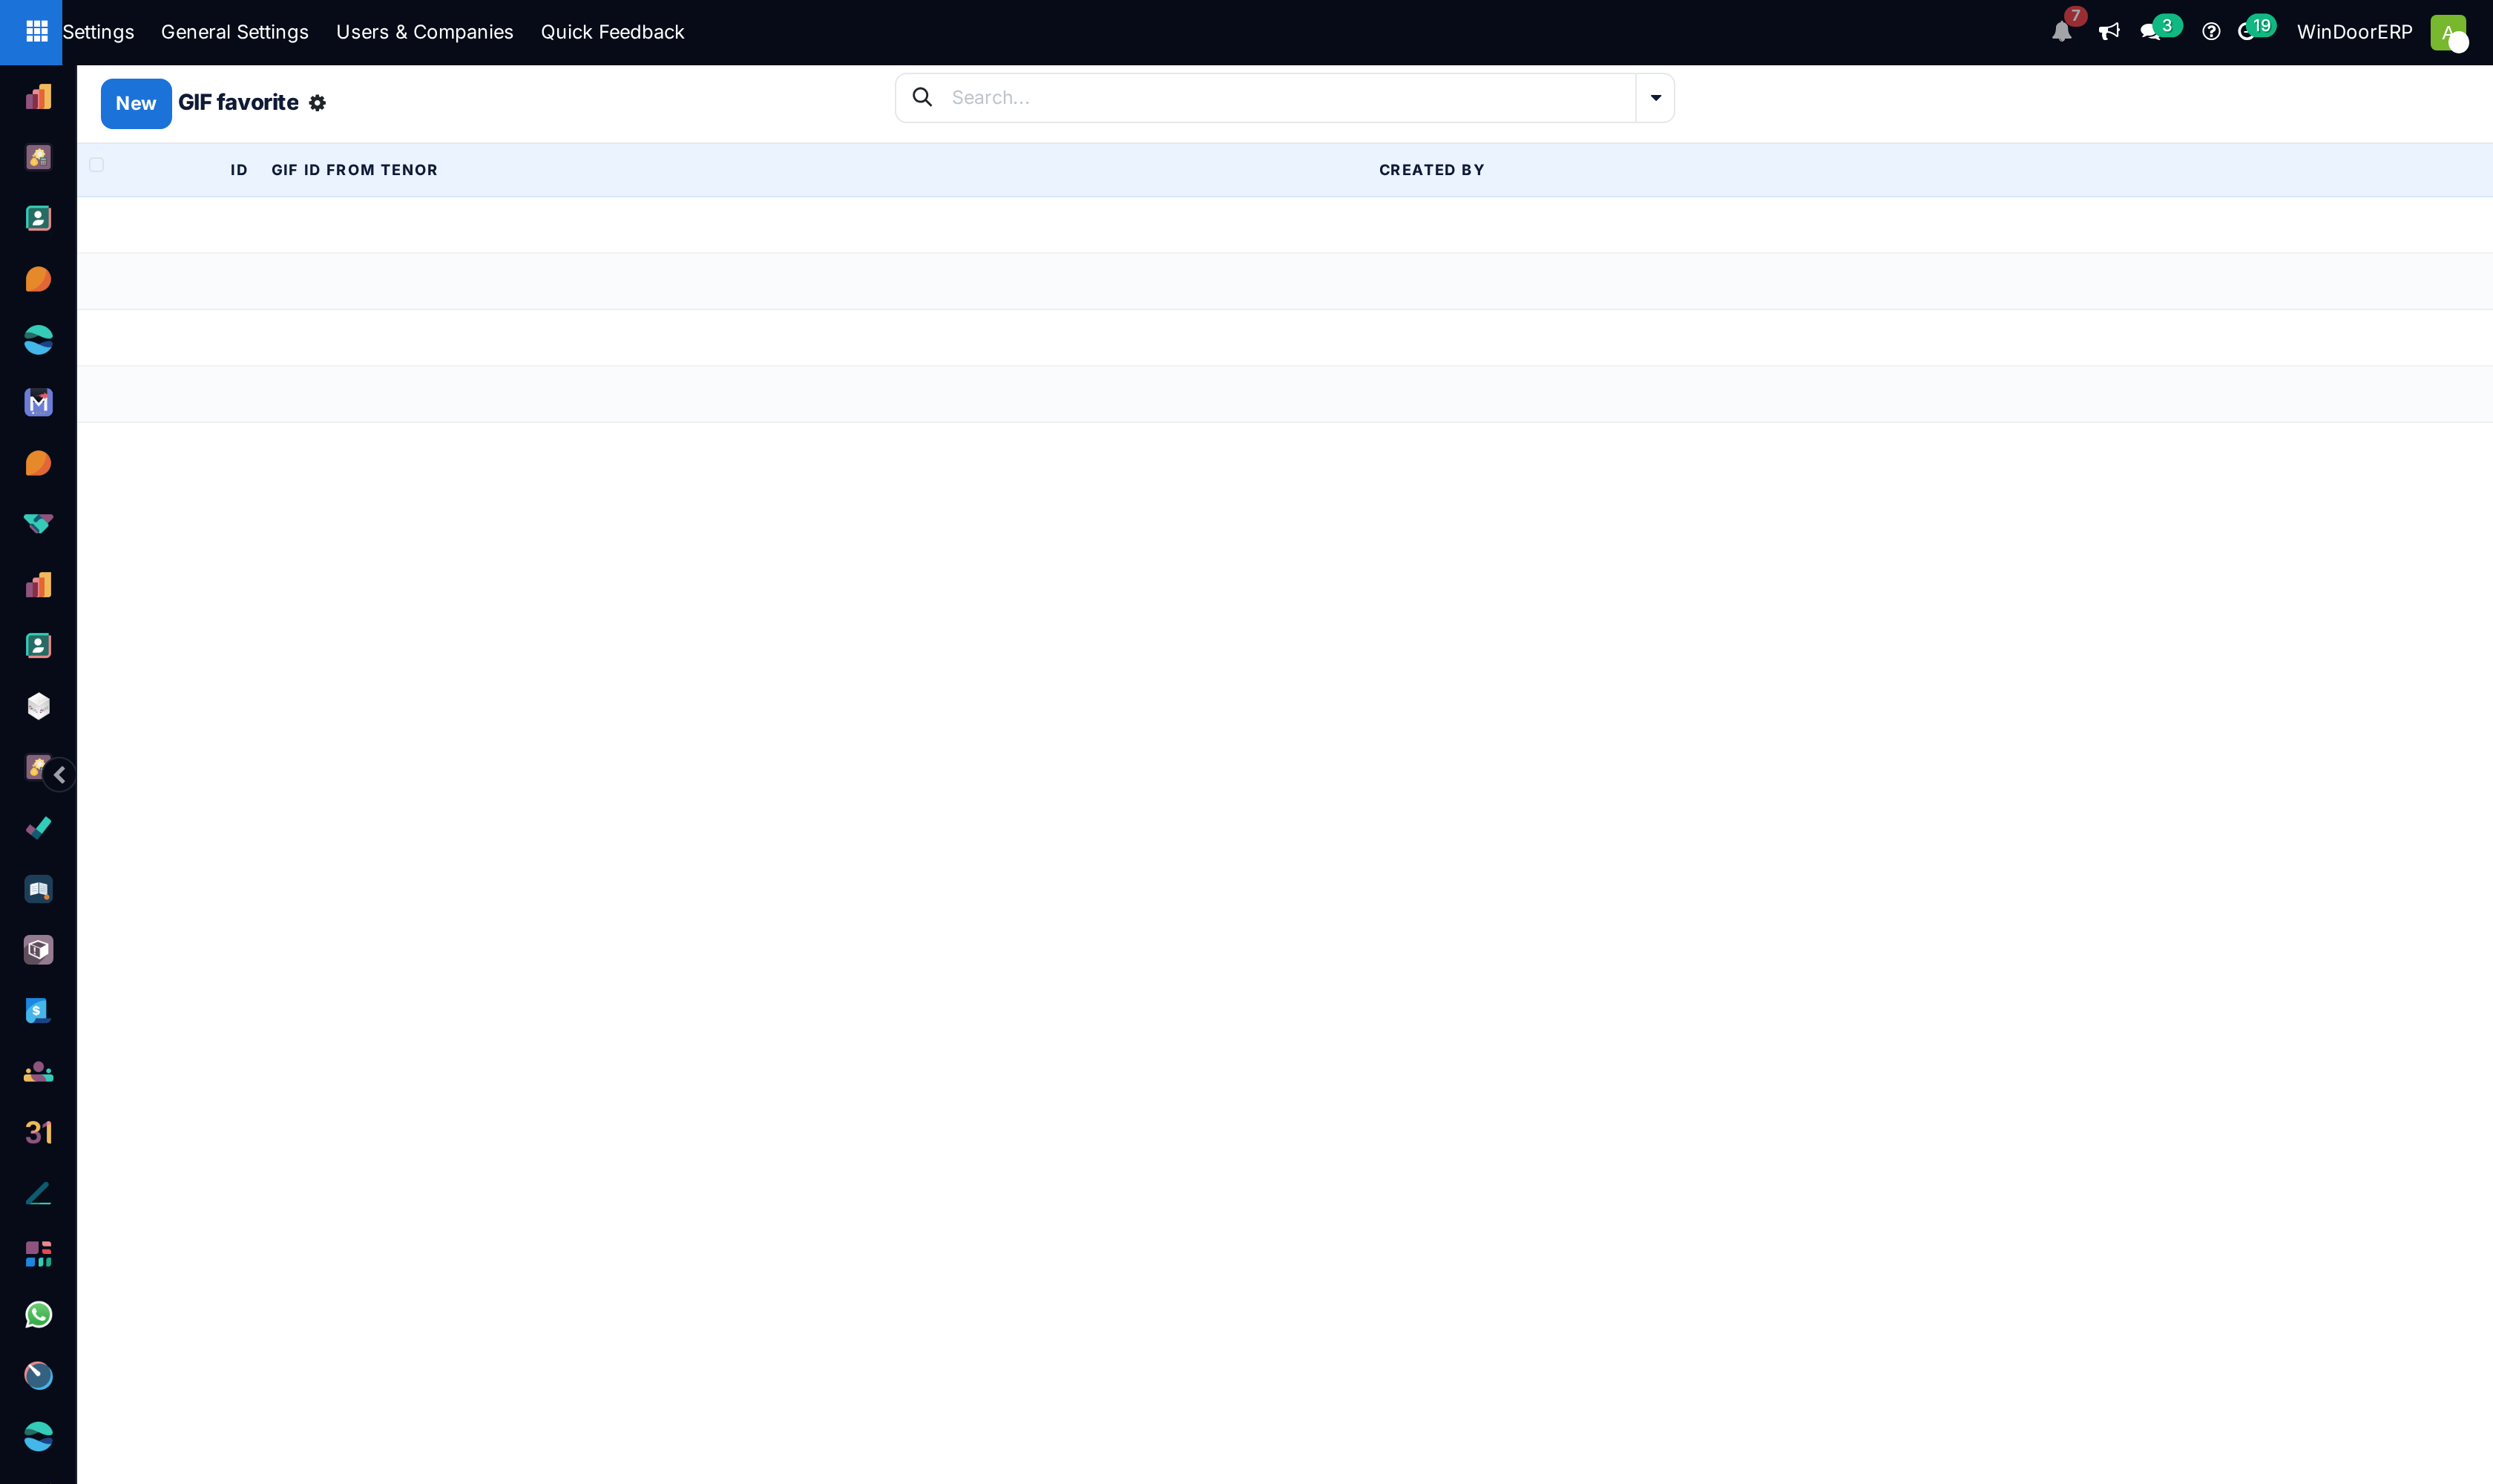Open the green user avatar menu

[x=2448, y=32]
